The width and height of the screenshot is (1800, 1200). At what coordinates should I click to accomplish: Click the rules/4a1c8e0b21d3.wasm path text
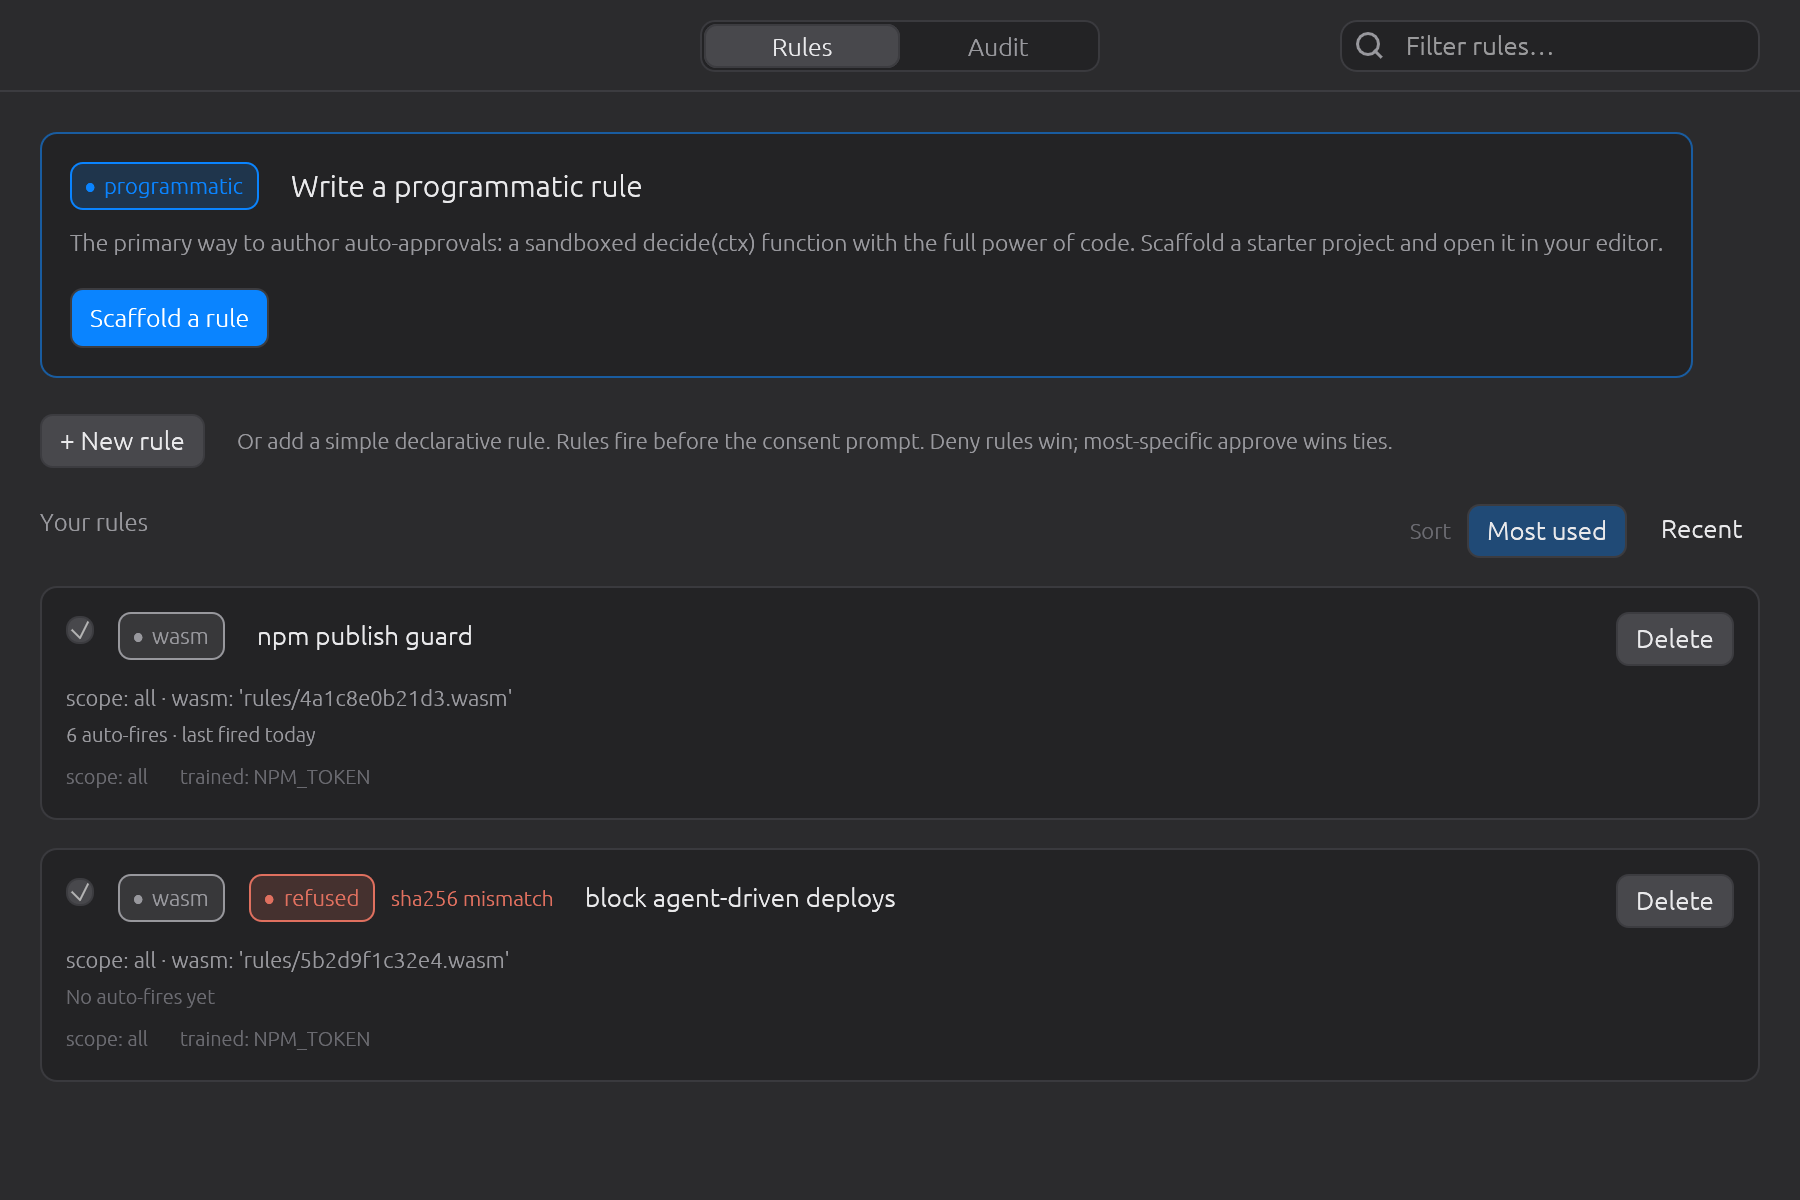376,698
